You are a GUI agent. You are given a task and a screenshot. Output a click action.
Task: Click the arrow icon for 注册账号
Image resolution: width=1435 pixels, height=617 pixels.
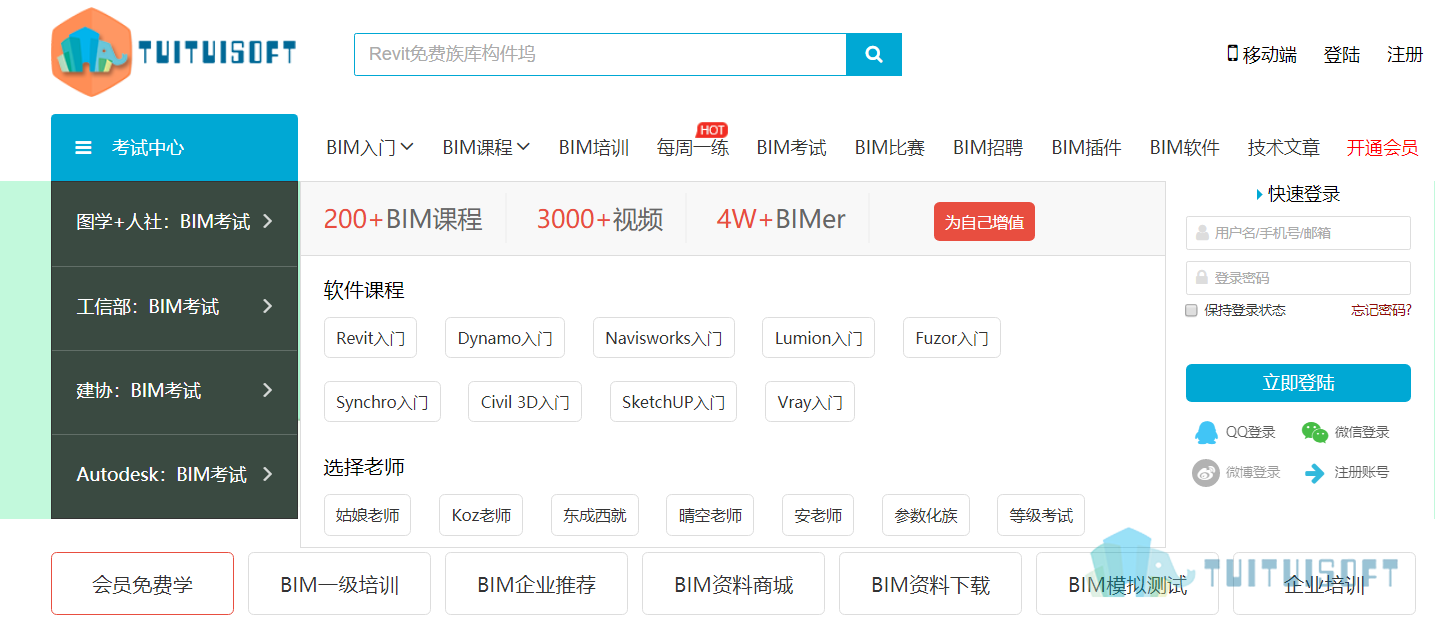tap(1315, 472)
